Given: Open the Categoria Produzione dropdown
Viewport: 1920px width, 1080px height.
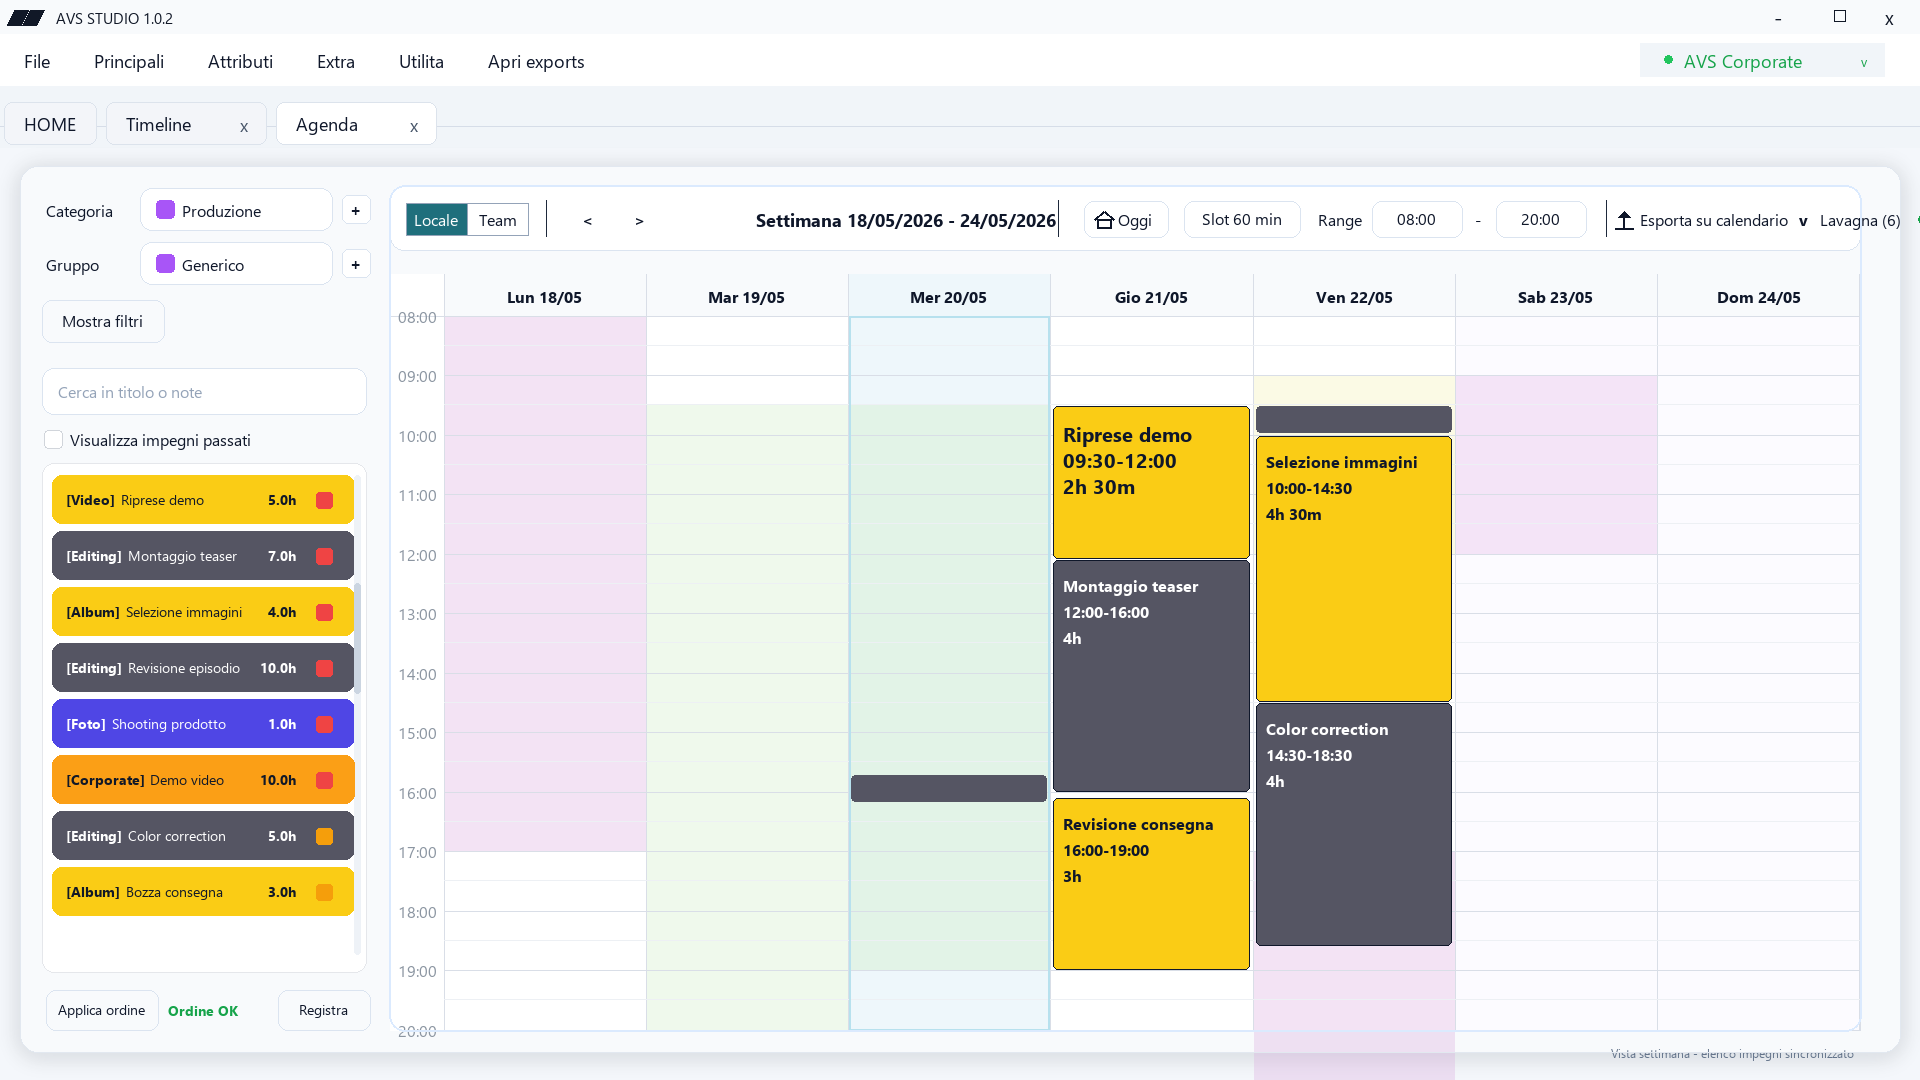Looking at the screenshot, I should [x=236, y=210].
